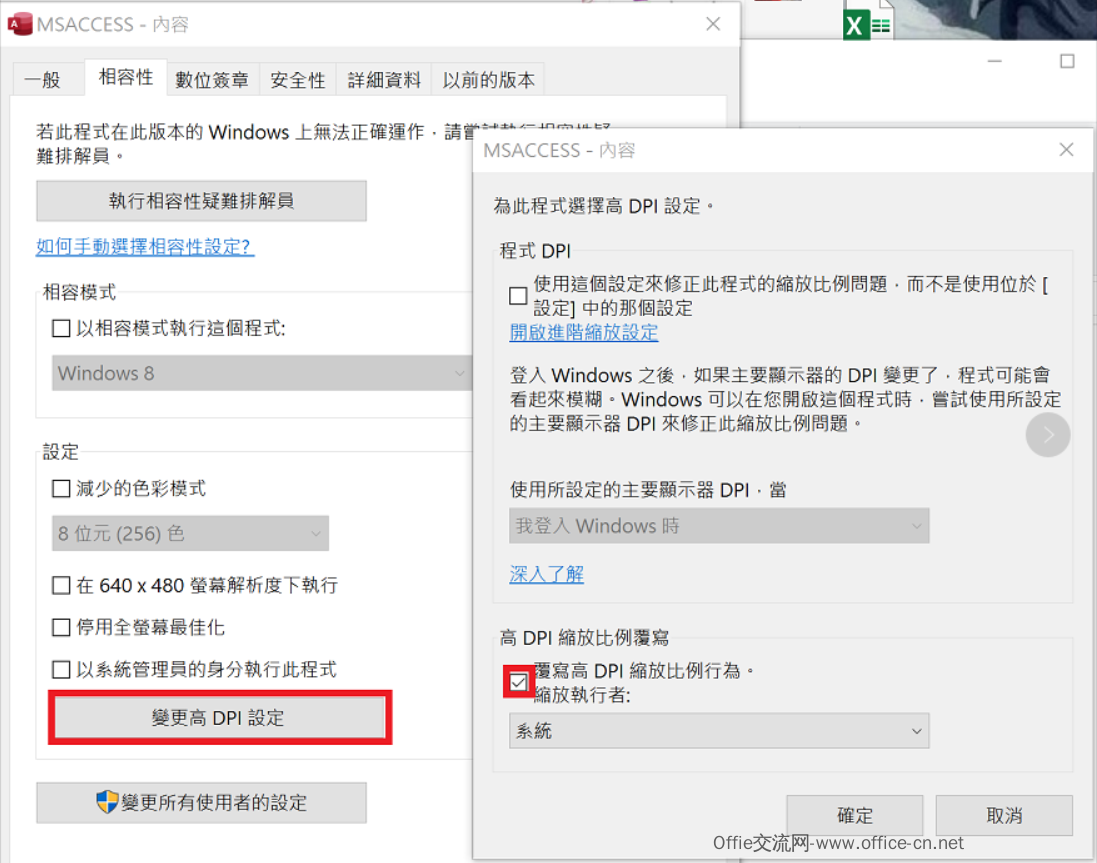
Task: Toggle 停用全螢幕最佳化 checkbox
Action: pos(62,627)
